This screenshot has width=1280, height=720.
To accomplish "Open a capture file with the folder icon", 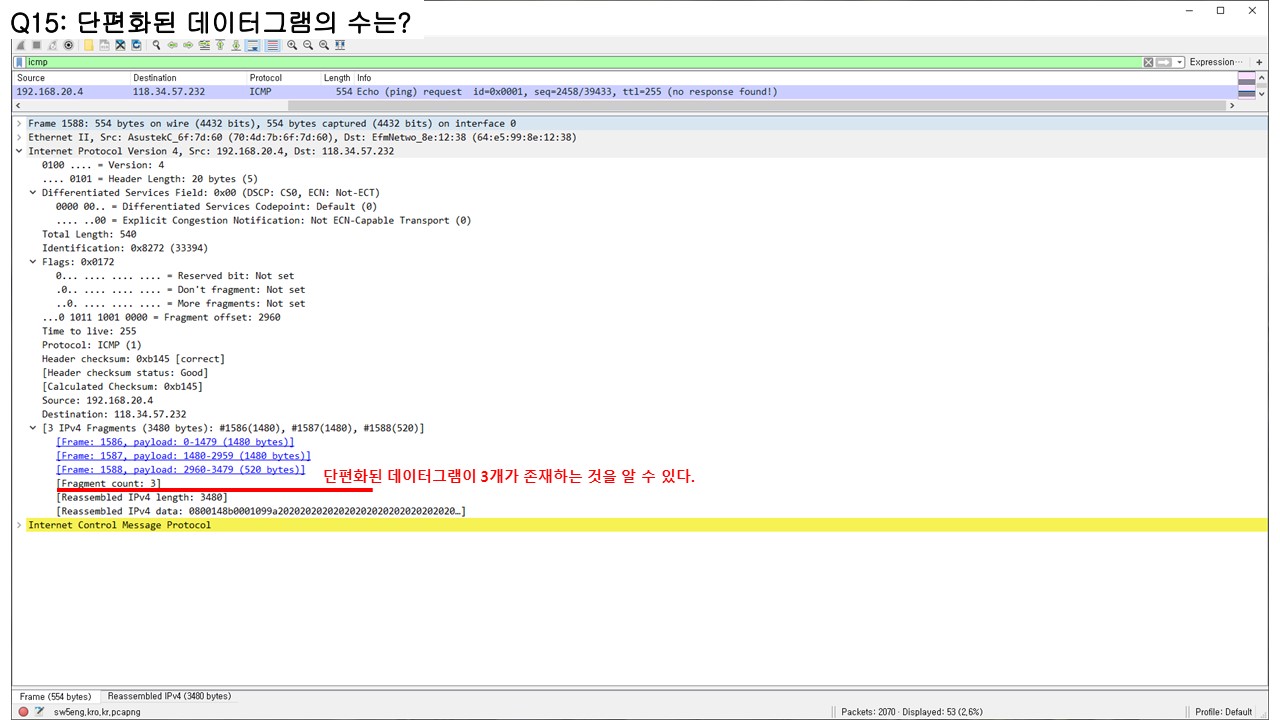I will pos(89,45).
